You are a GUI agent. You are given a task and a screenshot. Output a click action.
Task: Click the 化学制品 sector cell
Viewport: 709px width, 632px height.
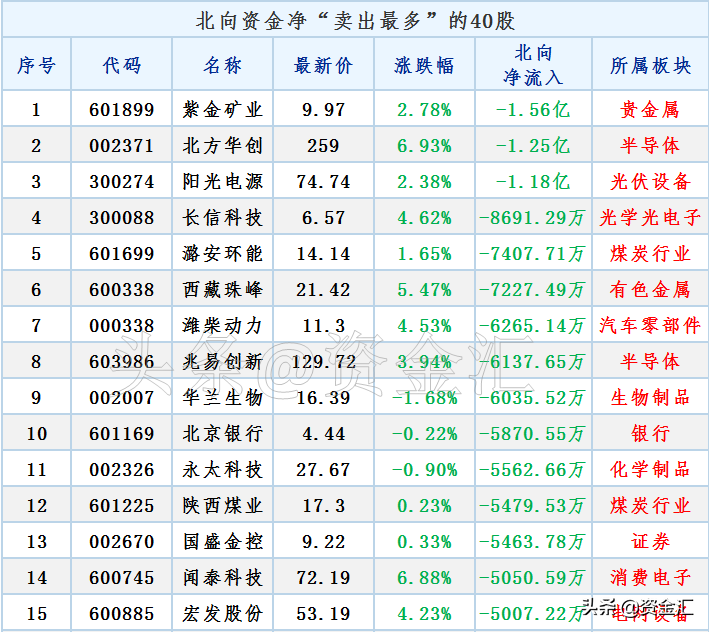coord(651,470)
